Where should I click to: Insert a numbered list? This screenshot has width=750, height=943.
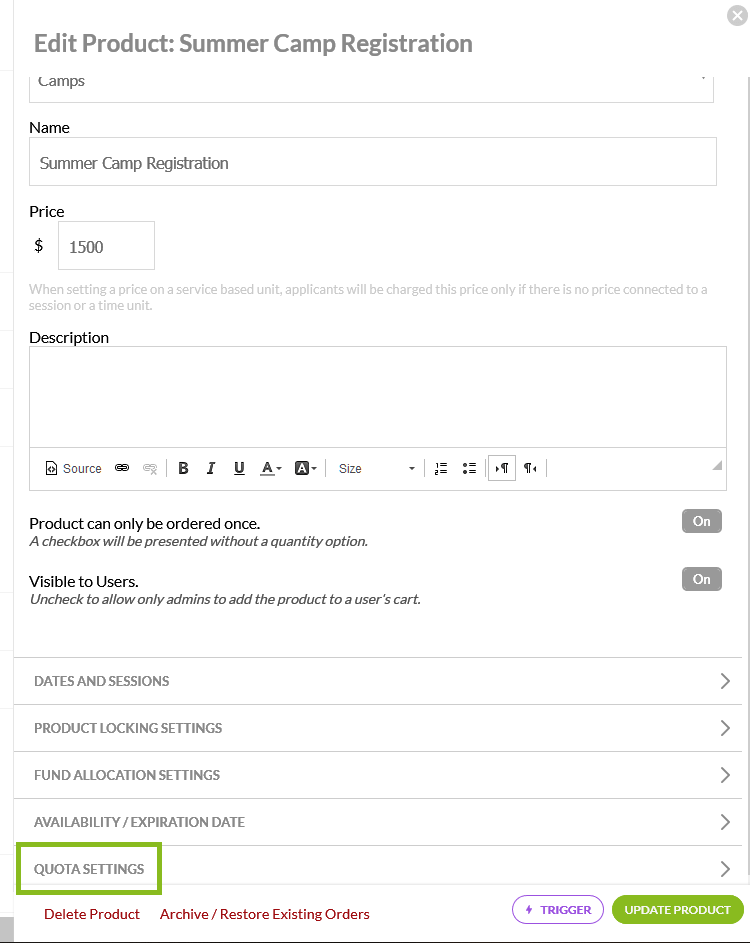441,468
